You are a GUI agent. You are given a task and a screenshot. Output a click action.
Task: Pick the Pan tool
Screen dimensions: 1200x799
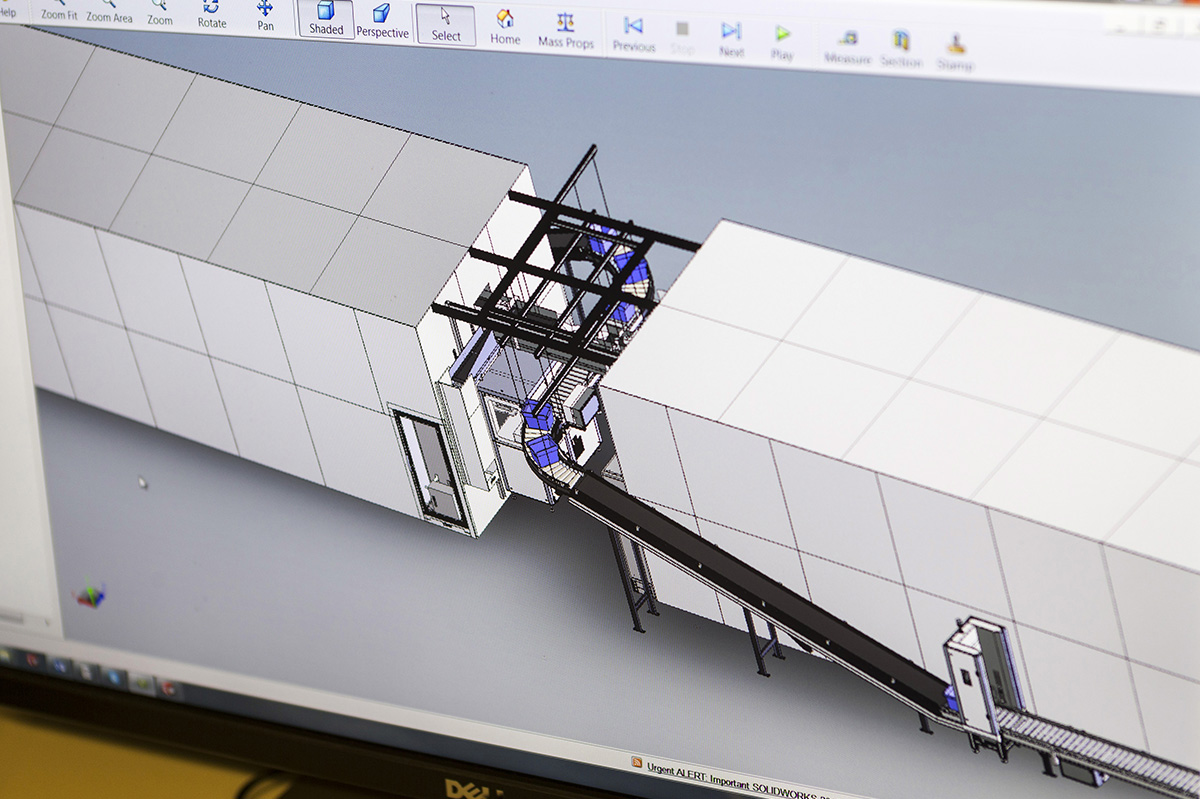[x=265, y=17]
